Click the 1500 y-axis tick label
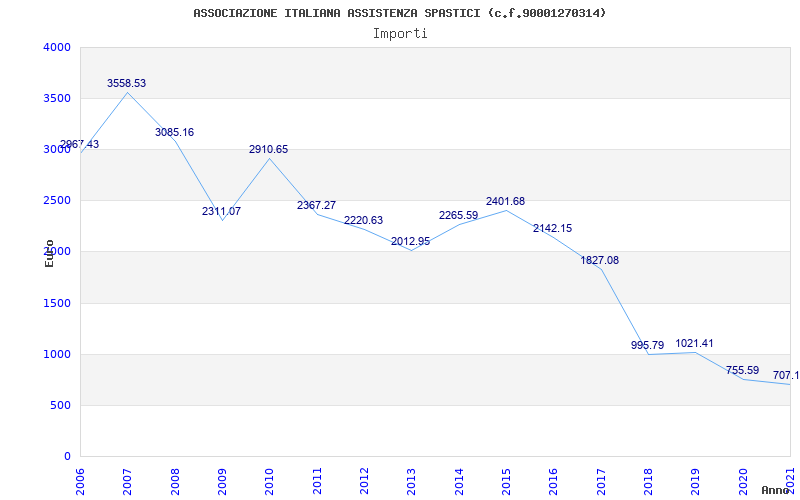The height and width of the screenshot is (500, 800). pyautogui.click(x=57, y=304)
